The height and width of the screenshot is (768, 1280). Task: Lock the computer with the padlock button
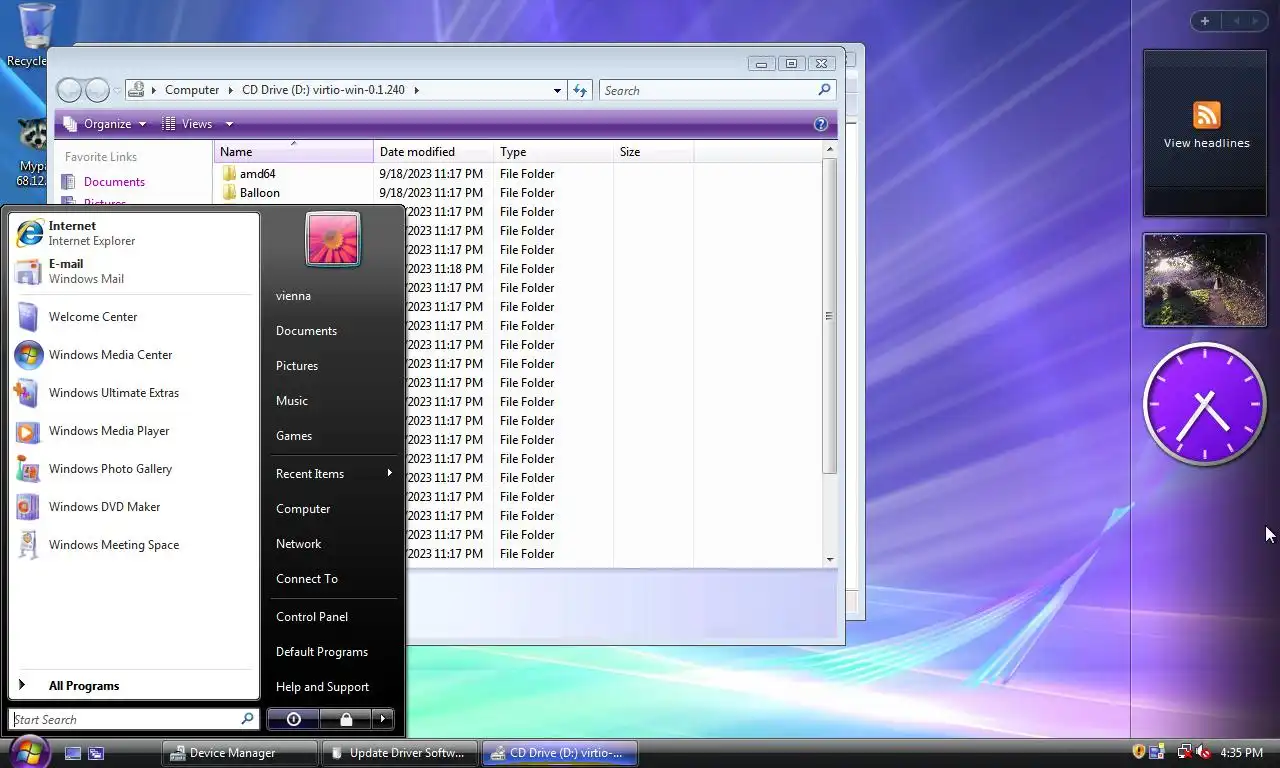point(346,719)
